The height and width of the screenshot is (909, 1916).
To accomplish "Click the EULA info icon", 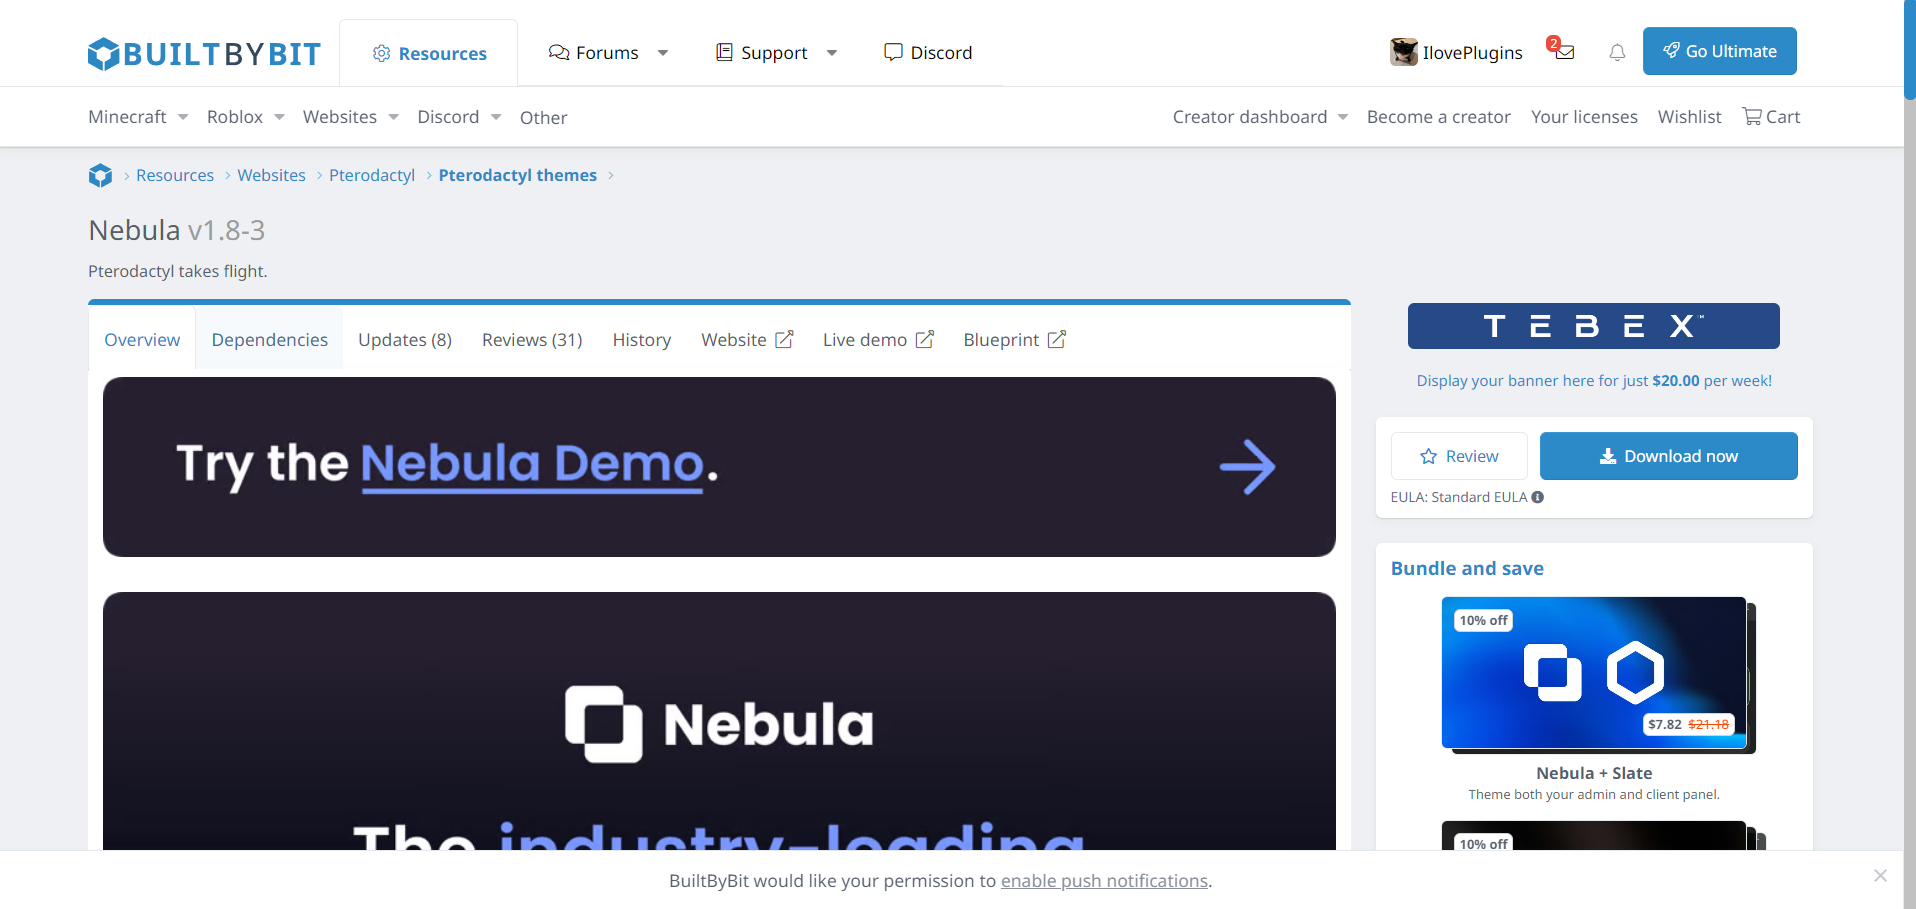I will point(1538,497).
